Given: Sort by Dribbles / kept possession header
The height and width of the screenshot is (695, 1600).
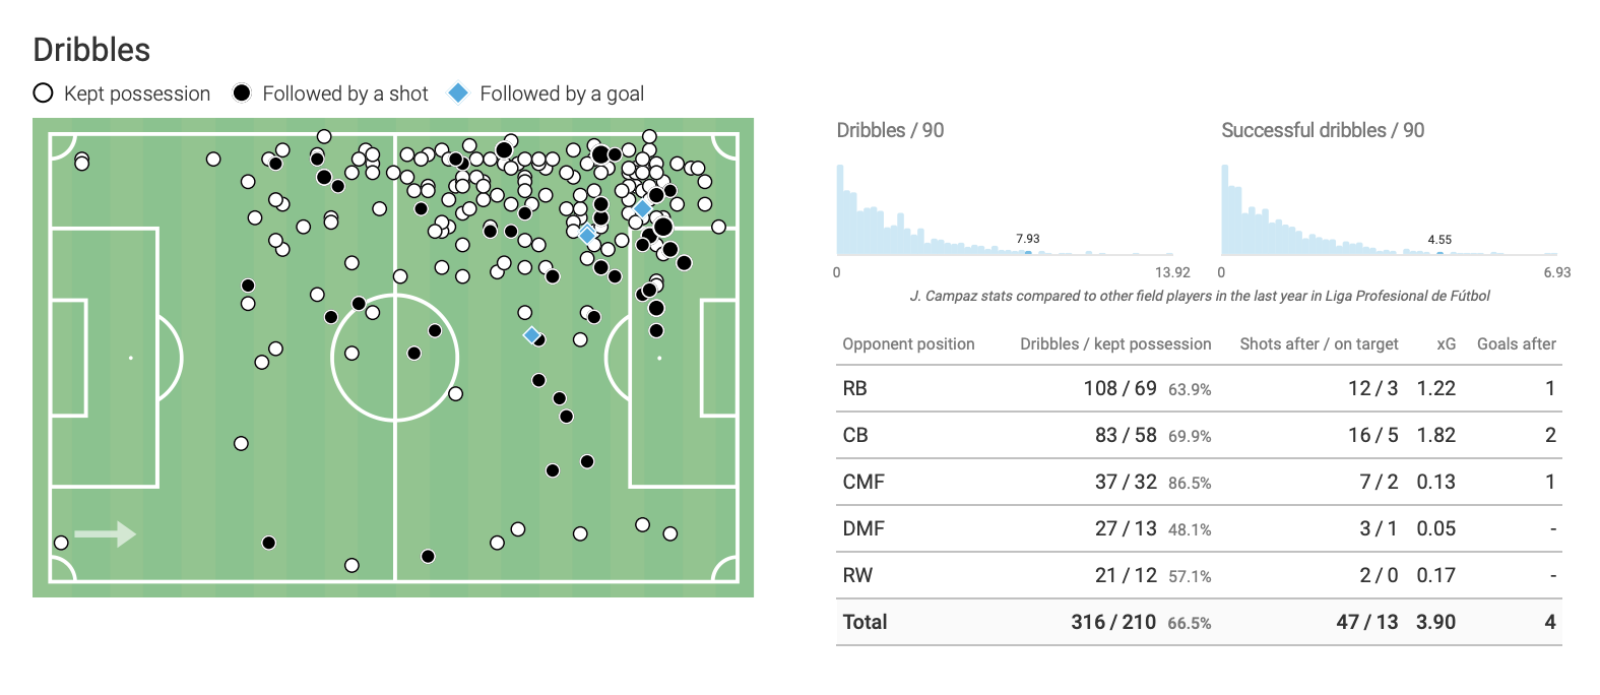Looking at the screenshot, I should tap(1115, 344).
